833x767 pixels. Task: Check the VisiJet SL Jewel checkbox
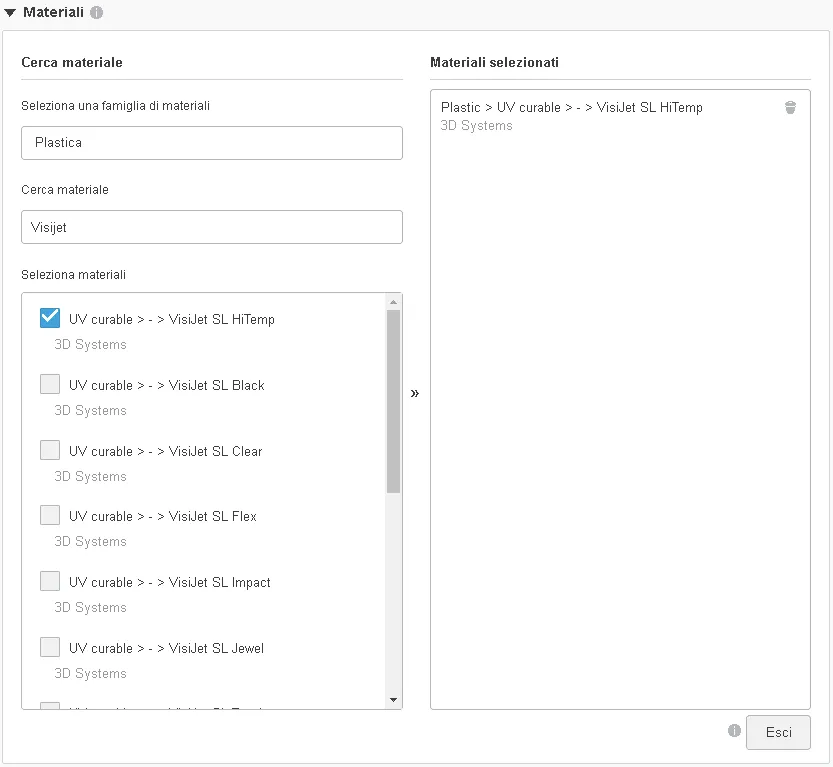pyautogui.click(x=50, y=647)
